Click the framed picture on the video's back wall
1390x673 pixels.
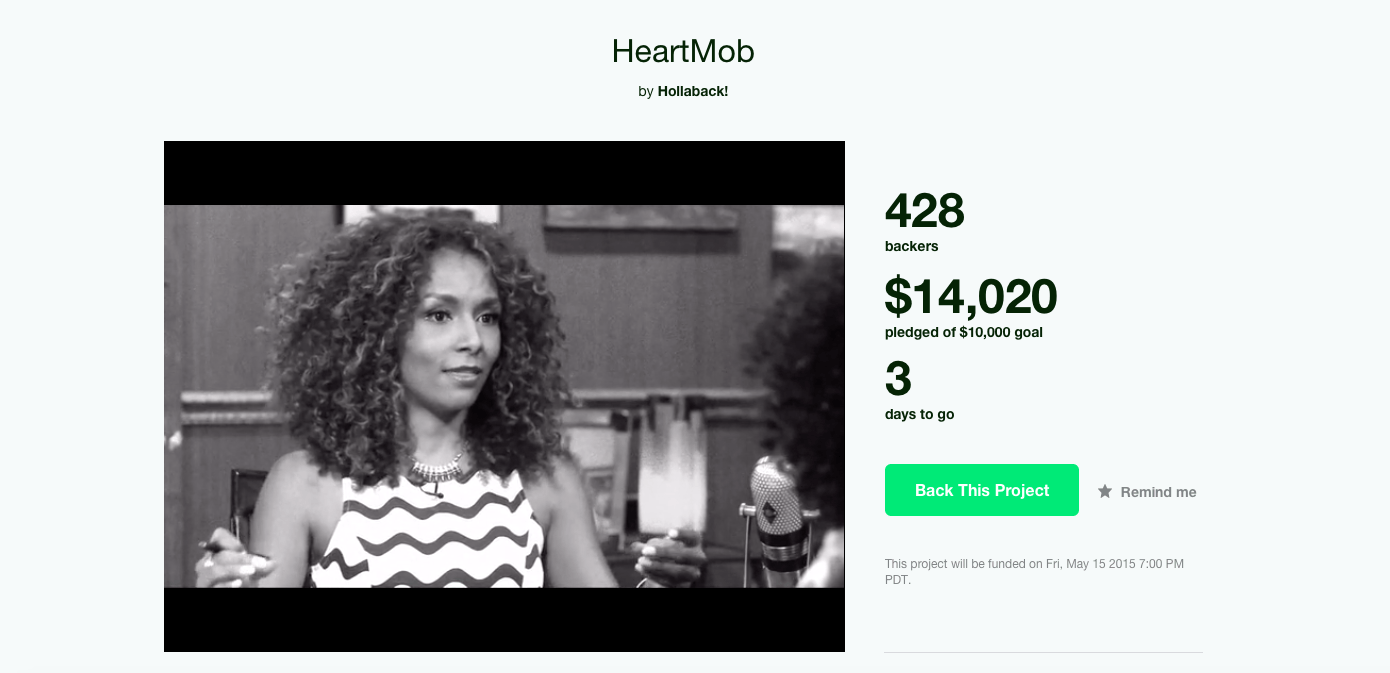tap(640, 216)
